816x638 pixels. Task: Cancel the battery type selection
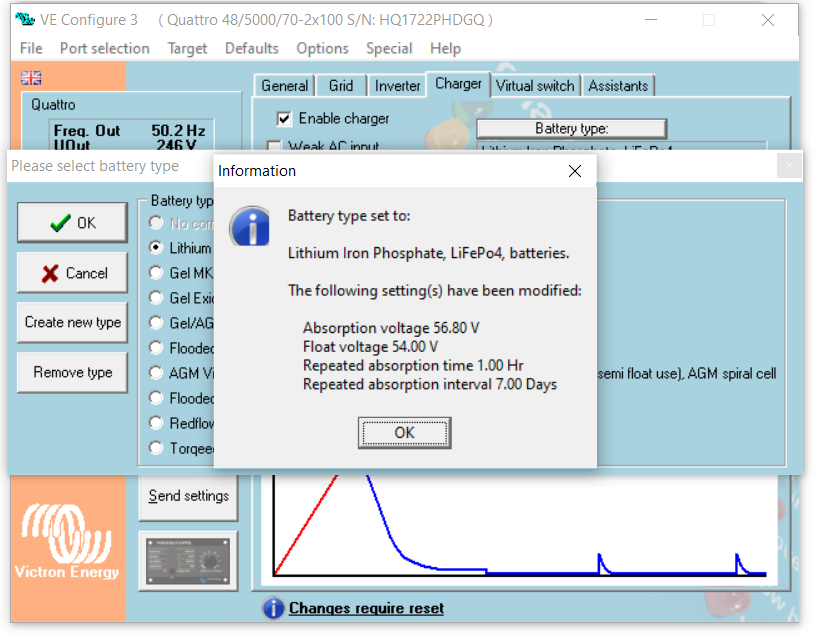[x=72, y=273]
